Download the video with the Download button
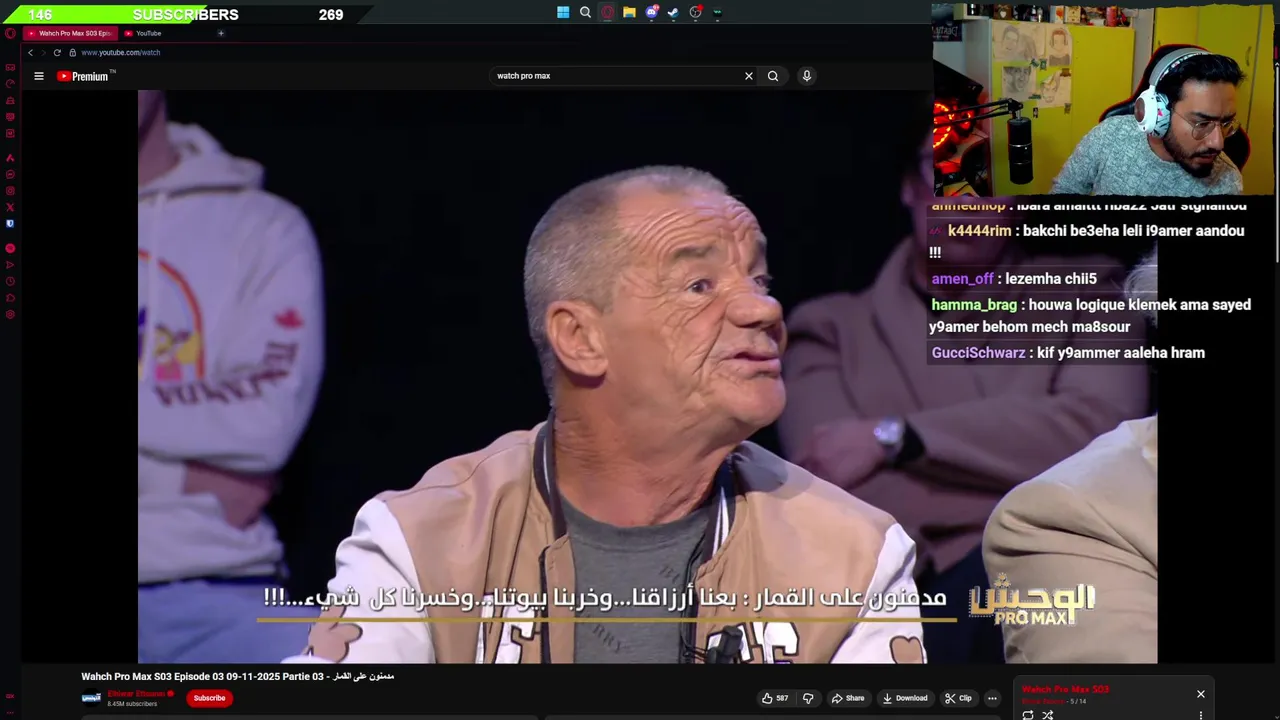 point(905,698)
